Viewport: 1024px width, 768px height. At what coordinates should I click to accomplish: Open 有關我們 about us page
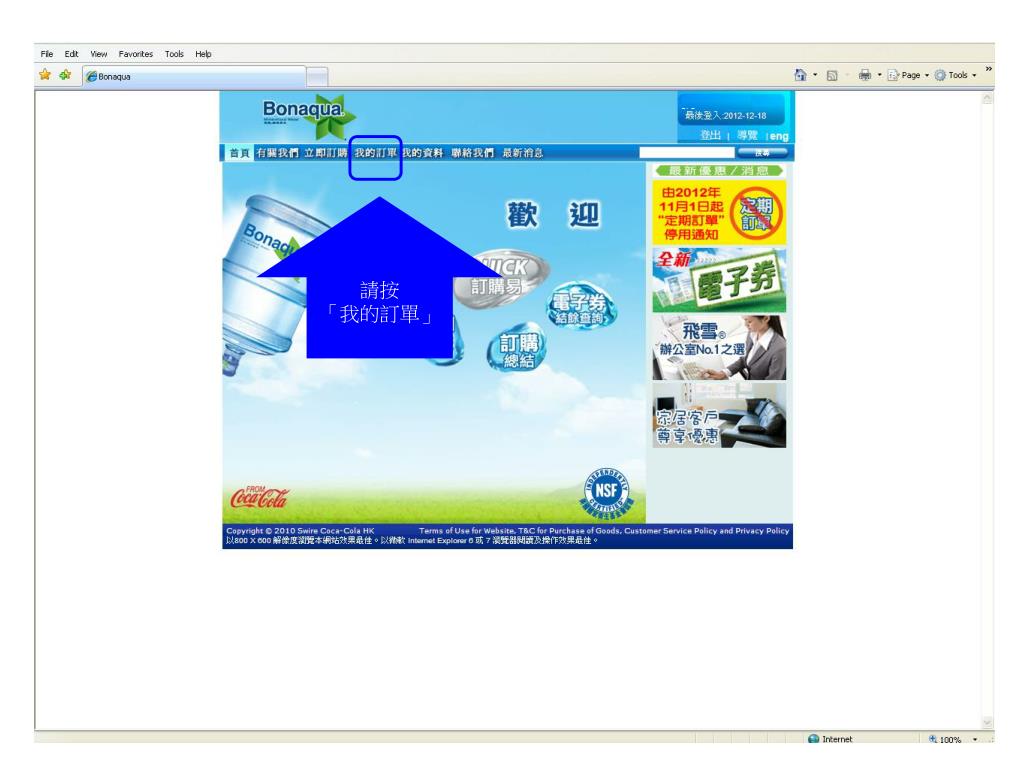click(x=278, y=153)
